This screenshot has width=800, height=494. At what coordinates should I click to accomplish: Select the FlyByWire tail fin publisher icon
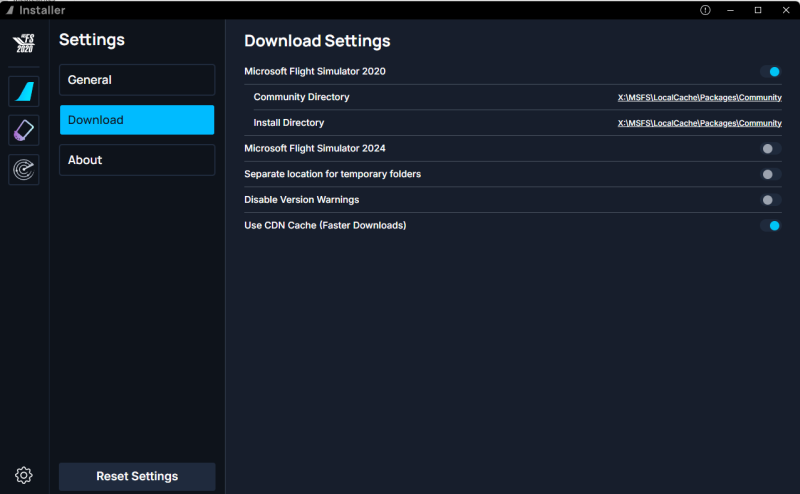[23, 91]
